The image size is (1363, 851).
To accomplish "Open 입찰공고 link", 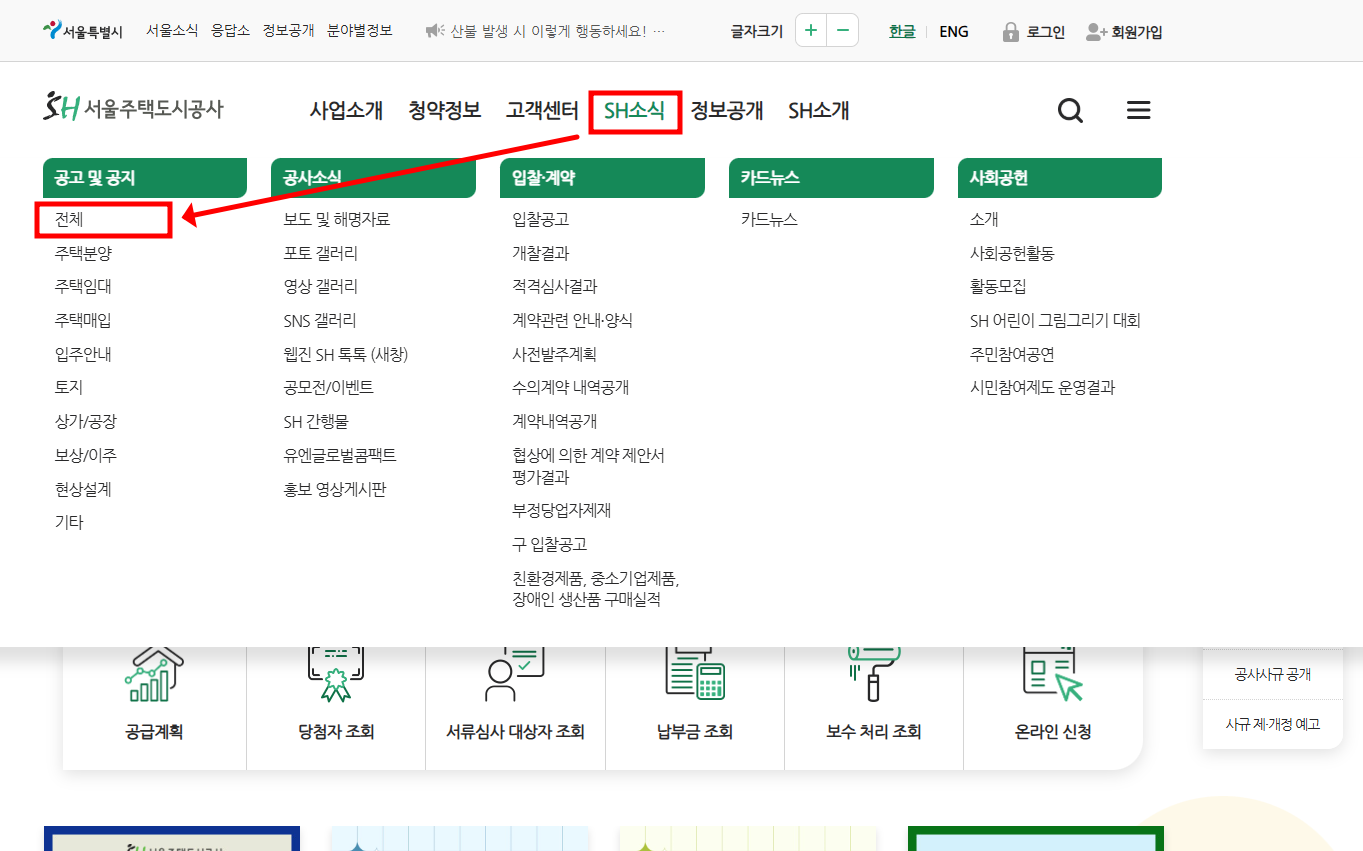I will (x=541, y=219).
